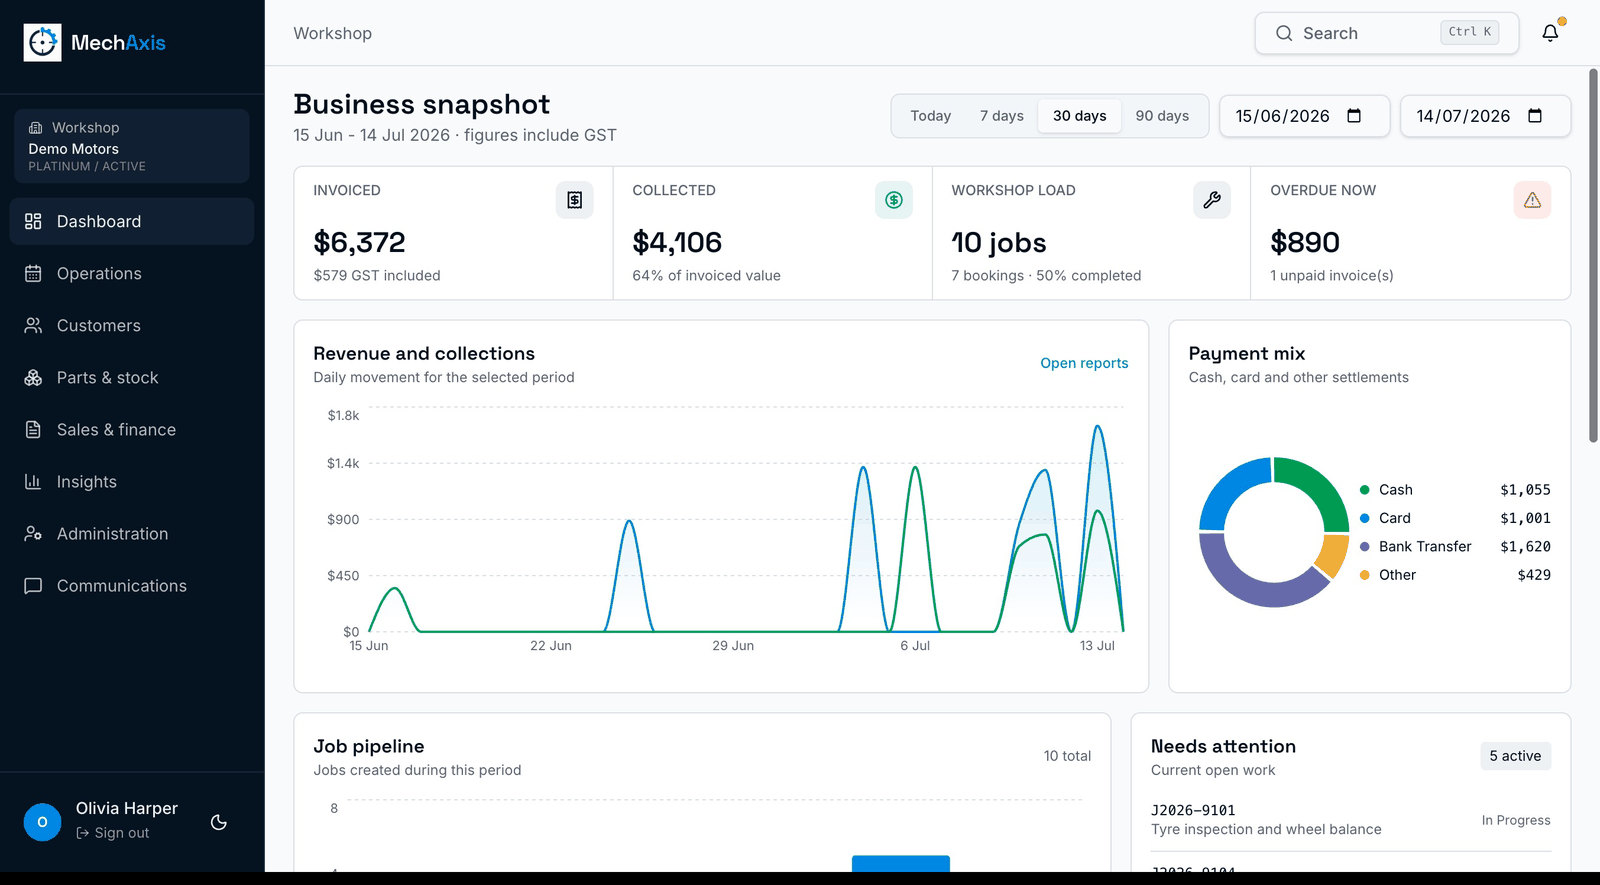Viewport: 1600px width, 885px height.
Task: Click the Sales & finance document icon
Action: point(33,429)
